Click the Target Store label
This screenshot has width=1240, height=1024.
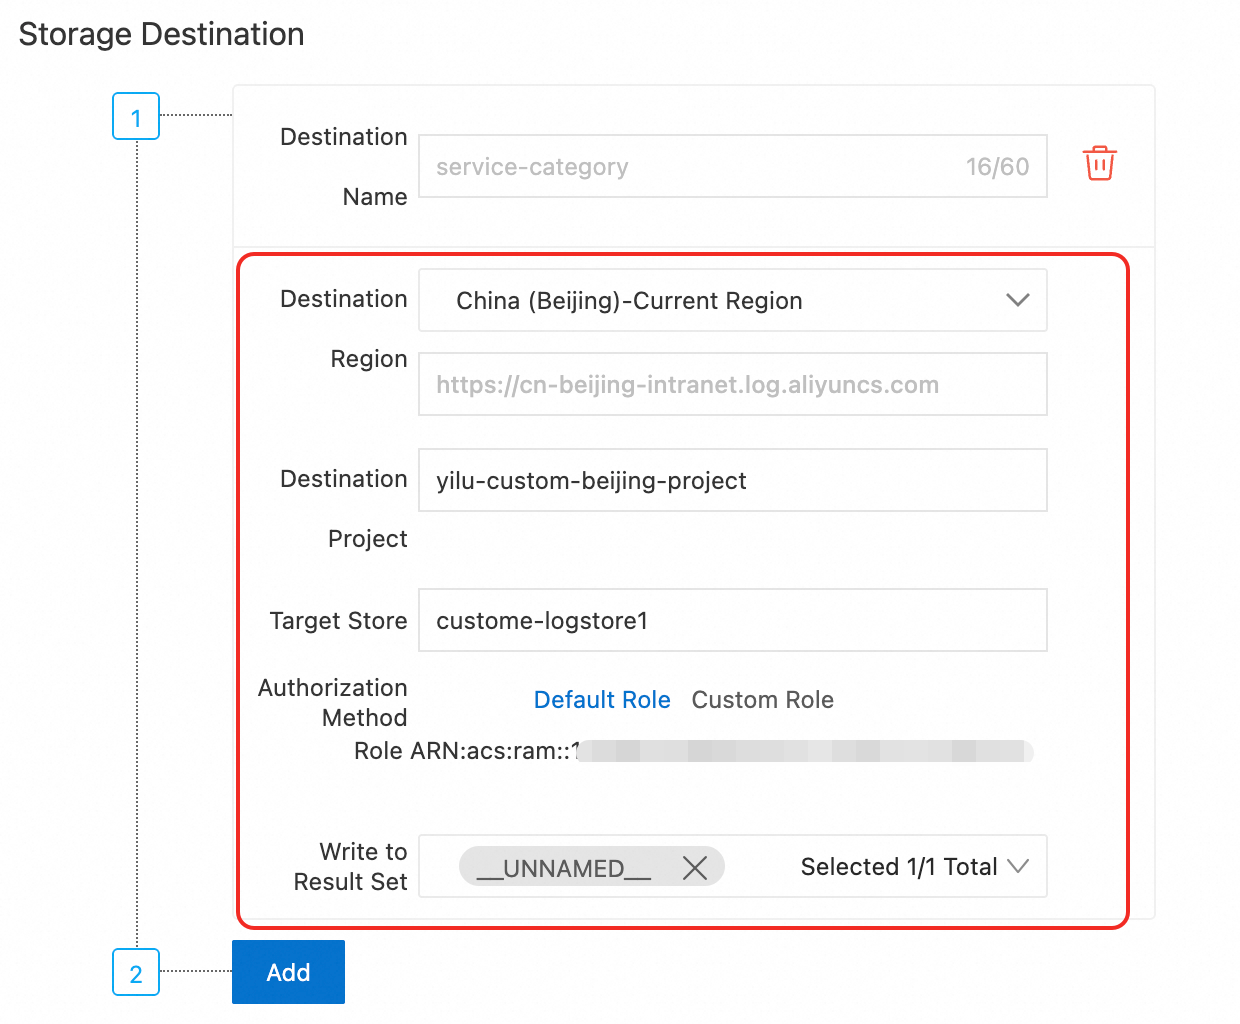pos(338,621)
